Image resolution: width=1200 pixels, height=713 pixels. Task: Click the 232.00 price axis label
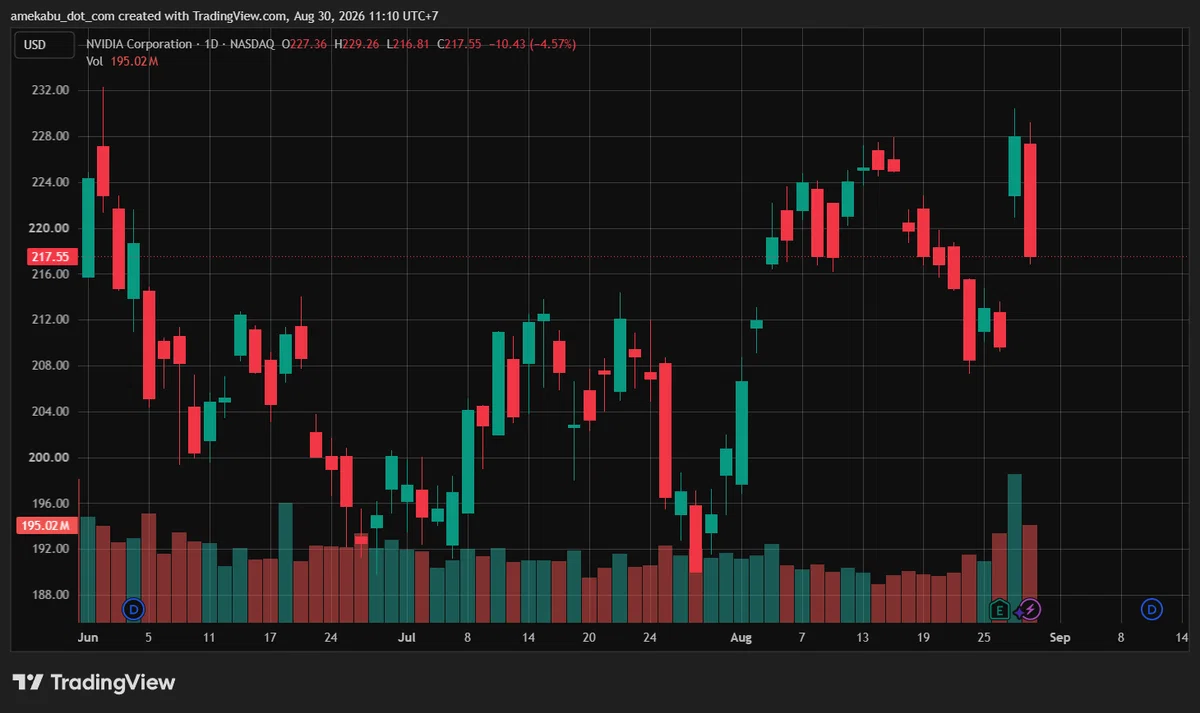pos(50,90)
